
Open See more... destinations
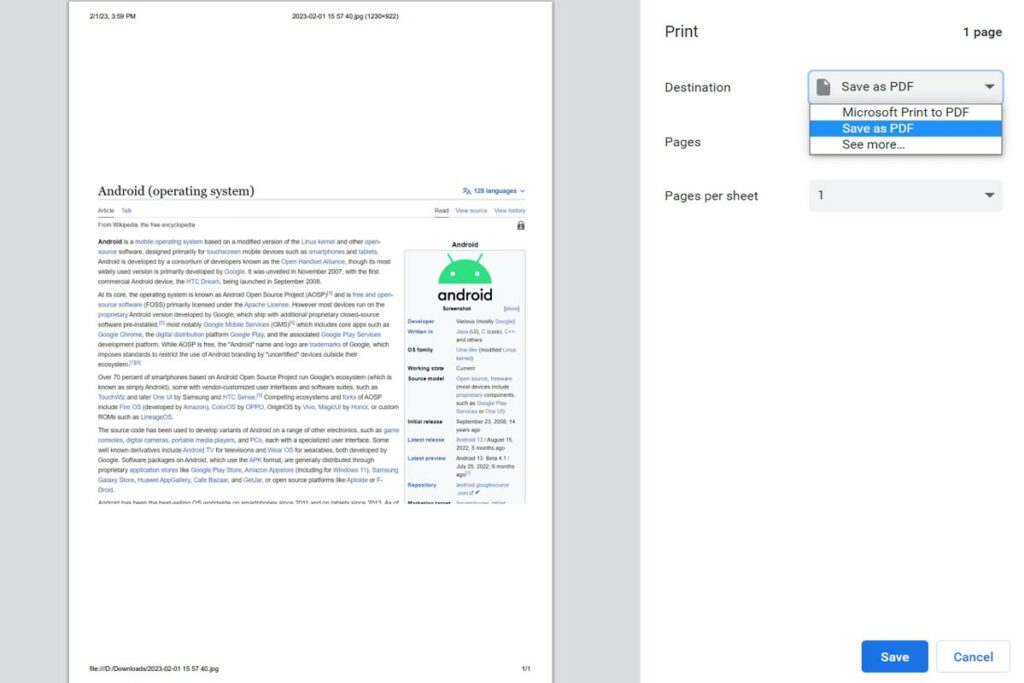(x=905, y=145)
